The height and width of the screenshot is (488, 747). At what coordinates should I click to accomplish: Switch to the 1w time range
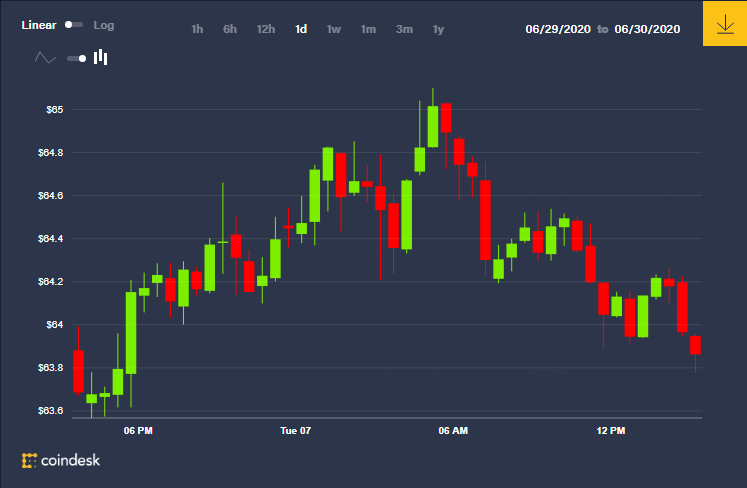(x=334, y=29)
